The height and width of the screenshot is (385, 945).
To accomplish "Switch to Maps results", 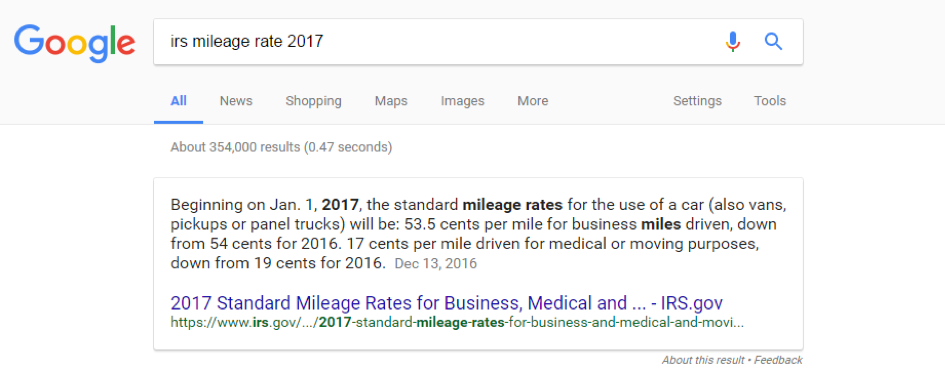I will point(391,101).
